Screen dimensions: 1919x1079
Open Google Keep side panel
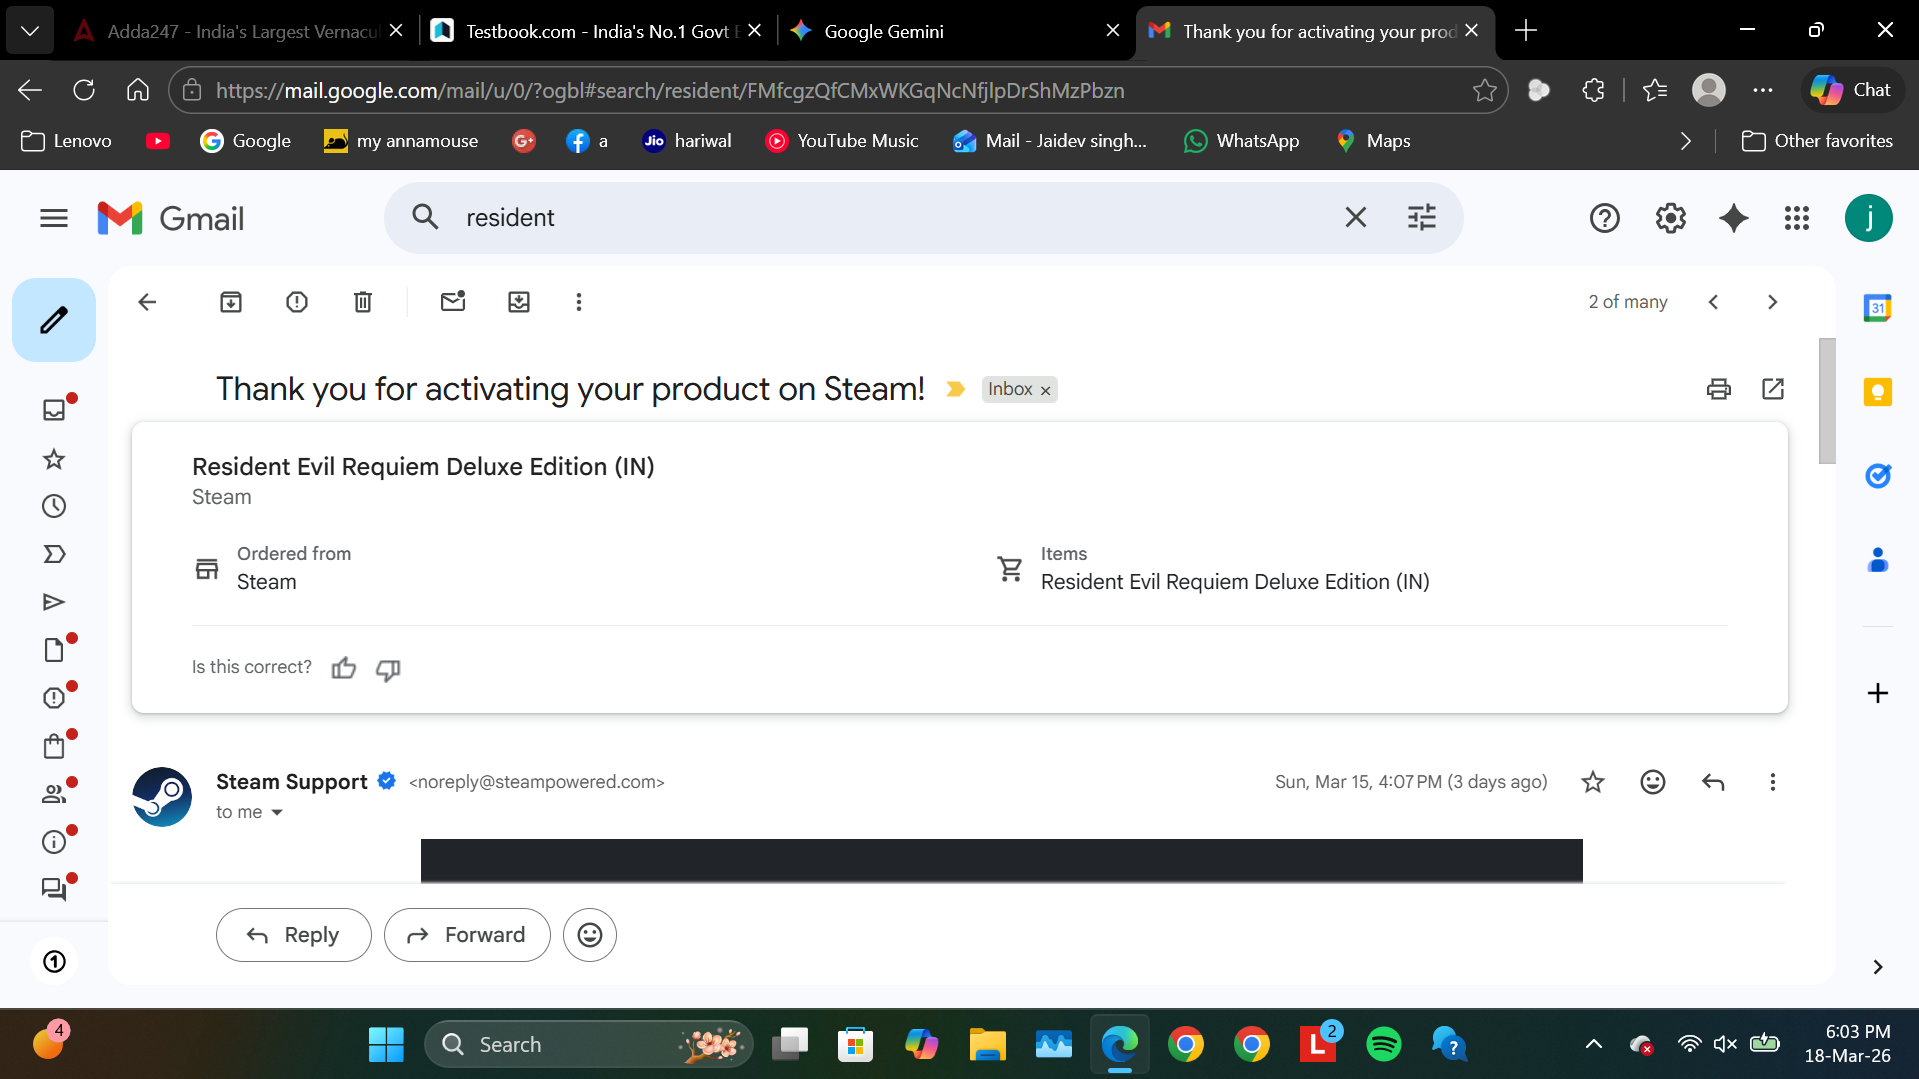[1878, 392]
